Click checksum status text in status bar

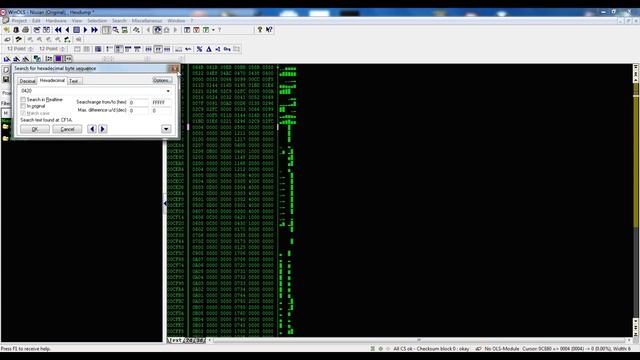coord(431,349)
